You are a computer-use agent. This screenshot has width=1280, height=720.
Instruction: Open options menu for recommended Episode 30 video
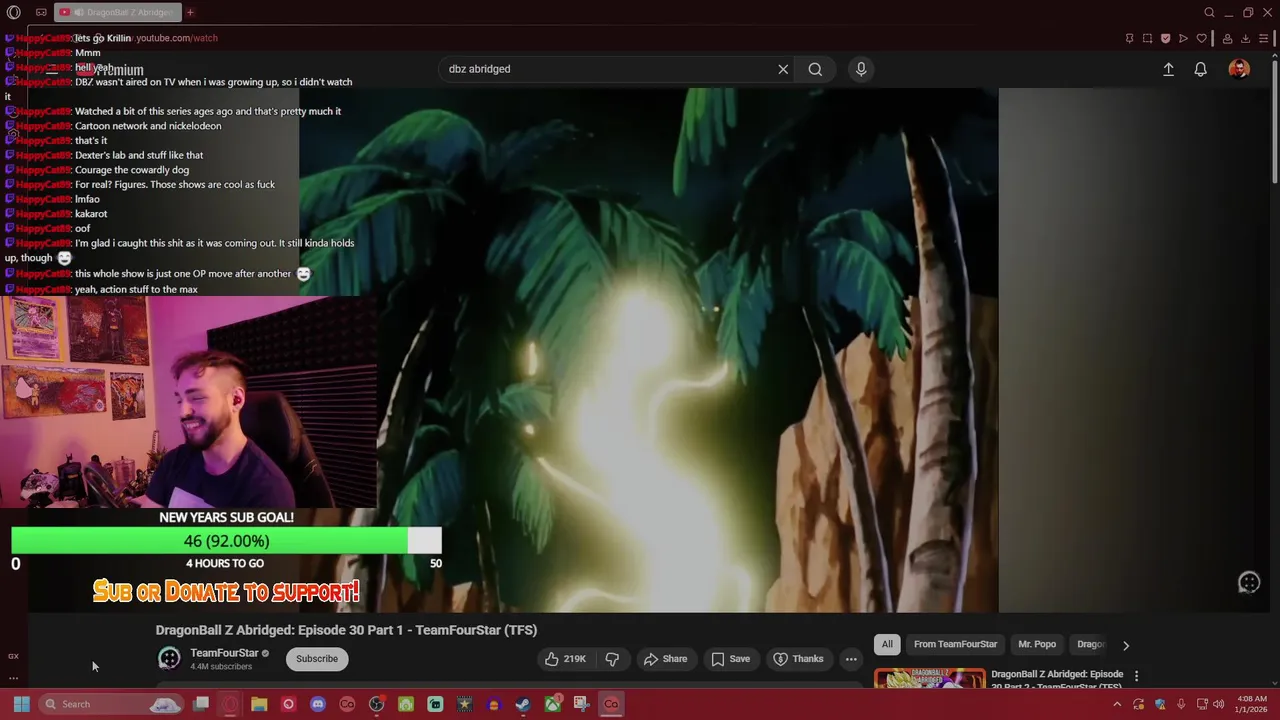coord(1136,676)
